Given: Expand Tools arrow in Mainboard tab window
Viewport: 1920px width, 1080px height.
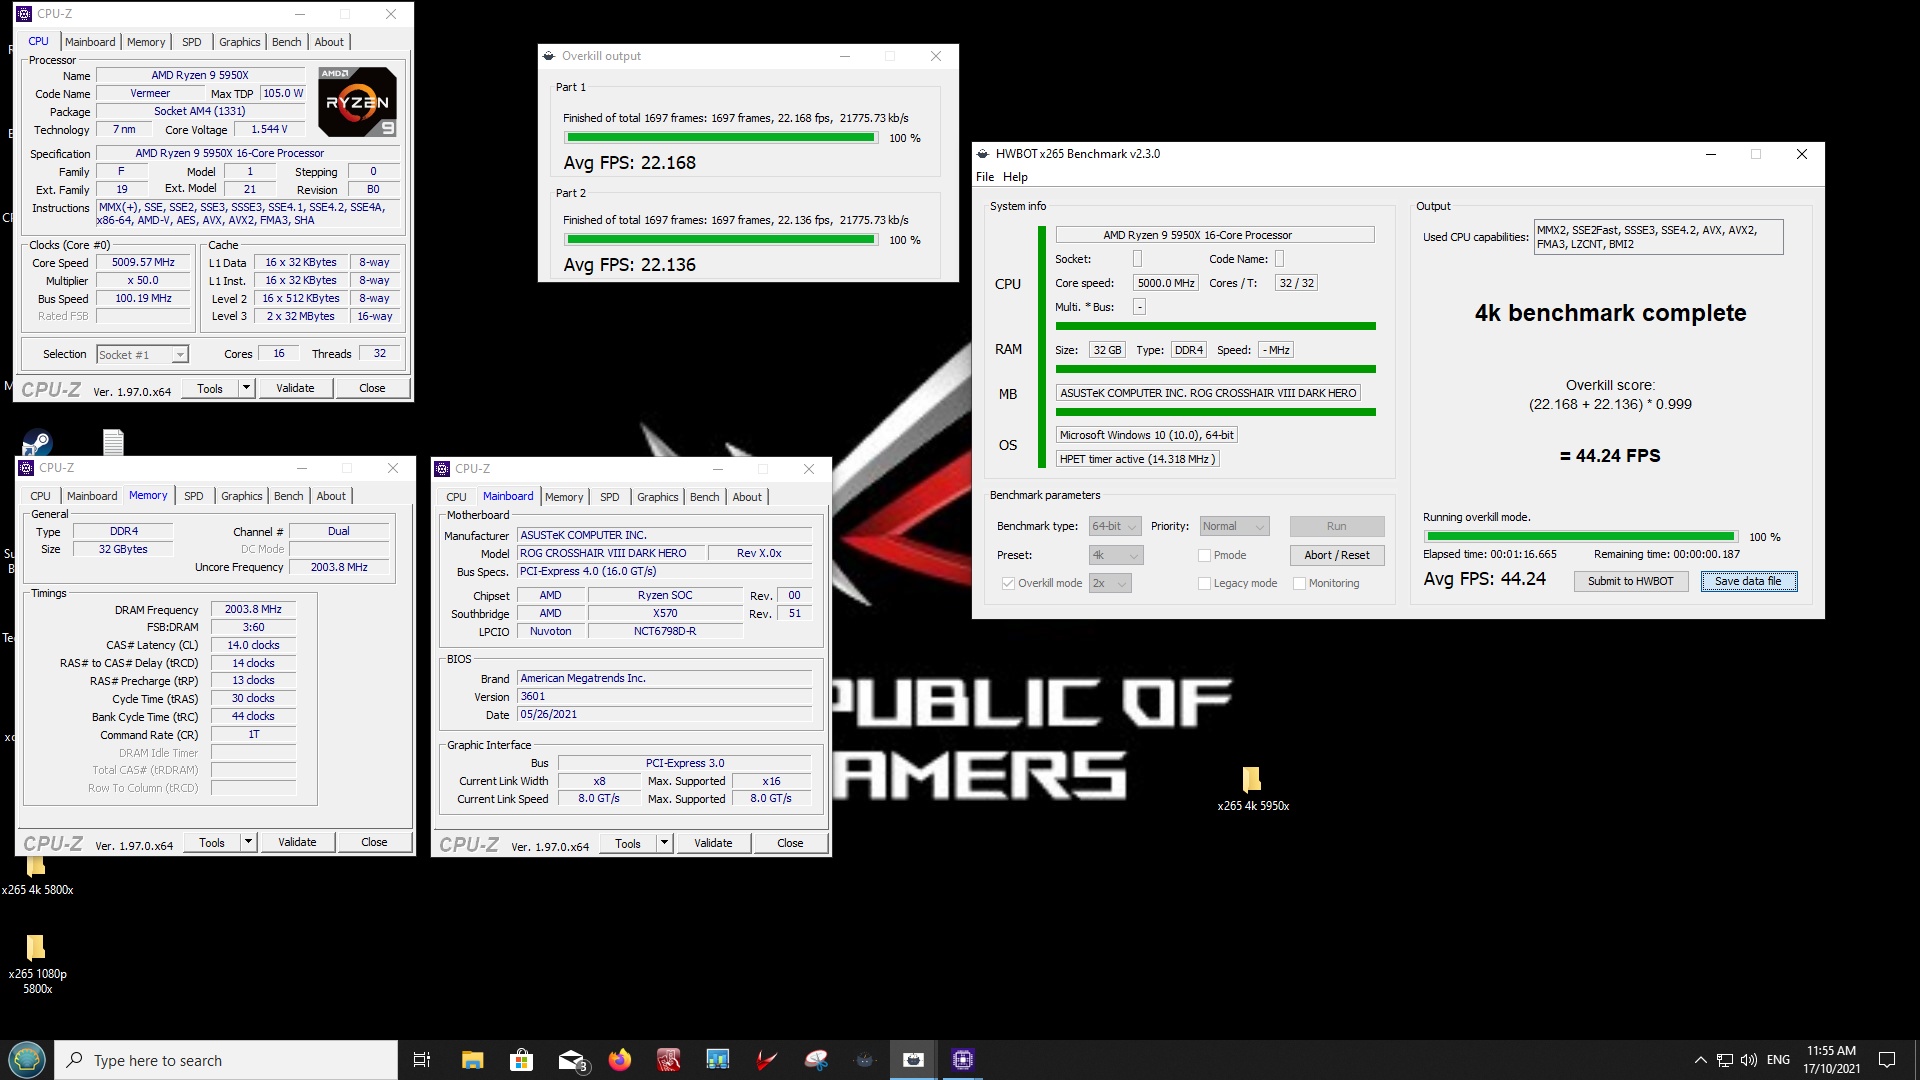Looking at the screenshot, I should [664, 843].
